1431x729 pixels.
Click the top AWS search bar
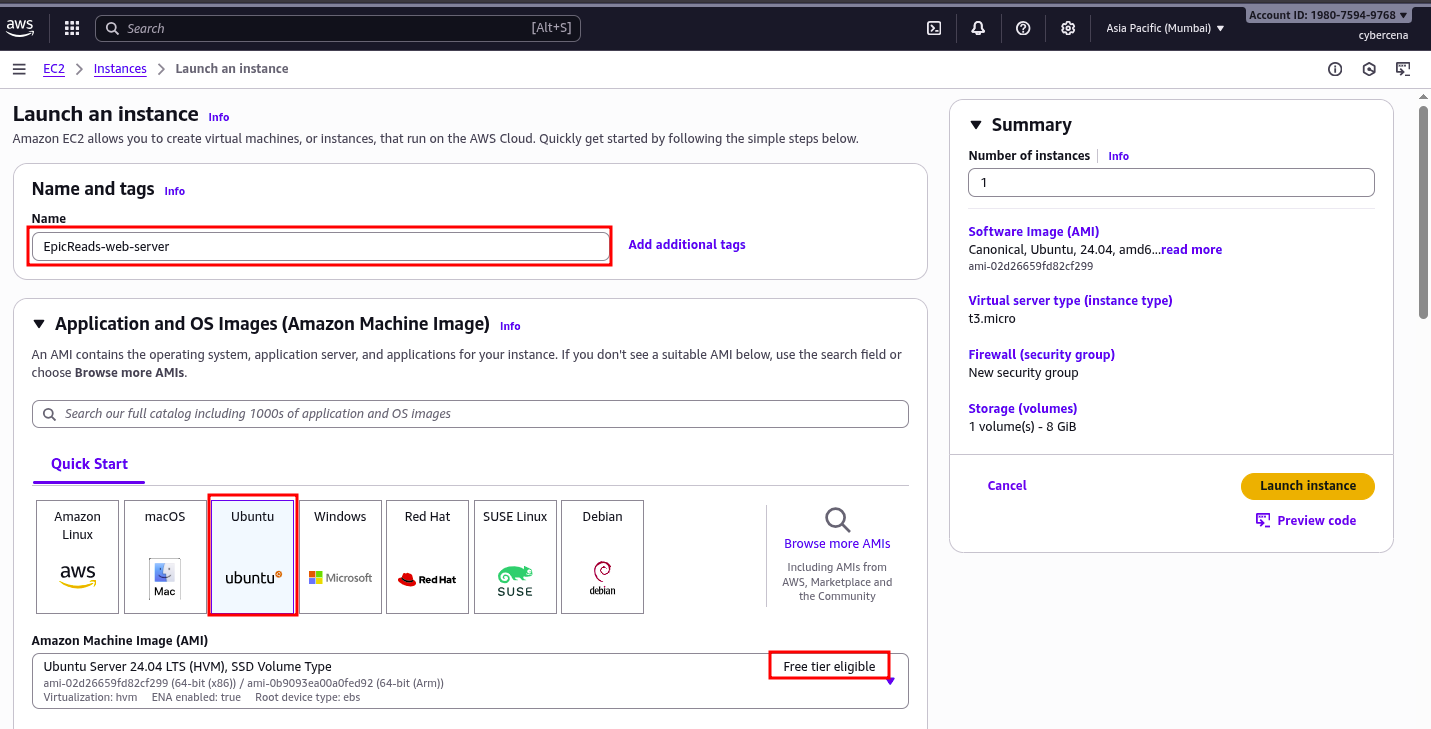337,28
